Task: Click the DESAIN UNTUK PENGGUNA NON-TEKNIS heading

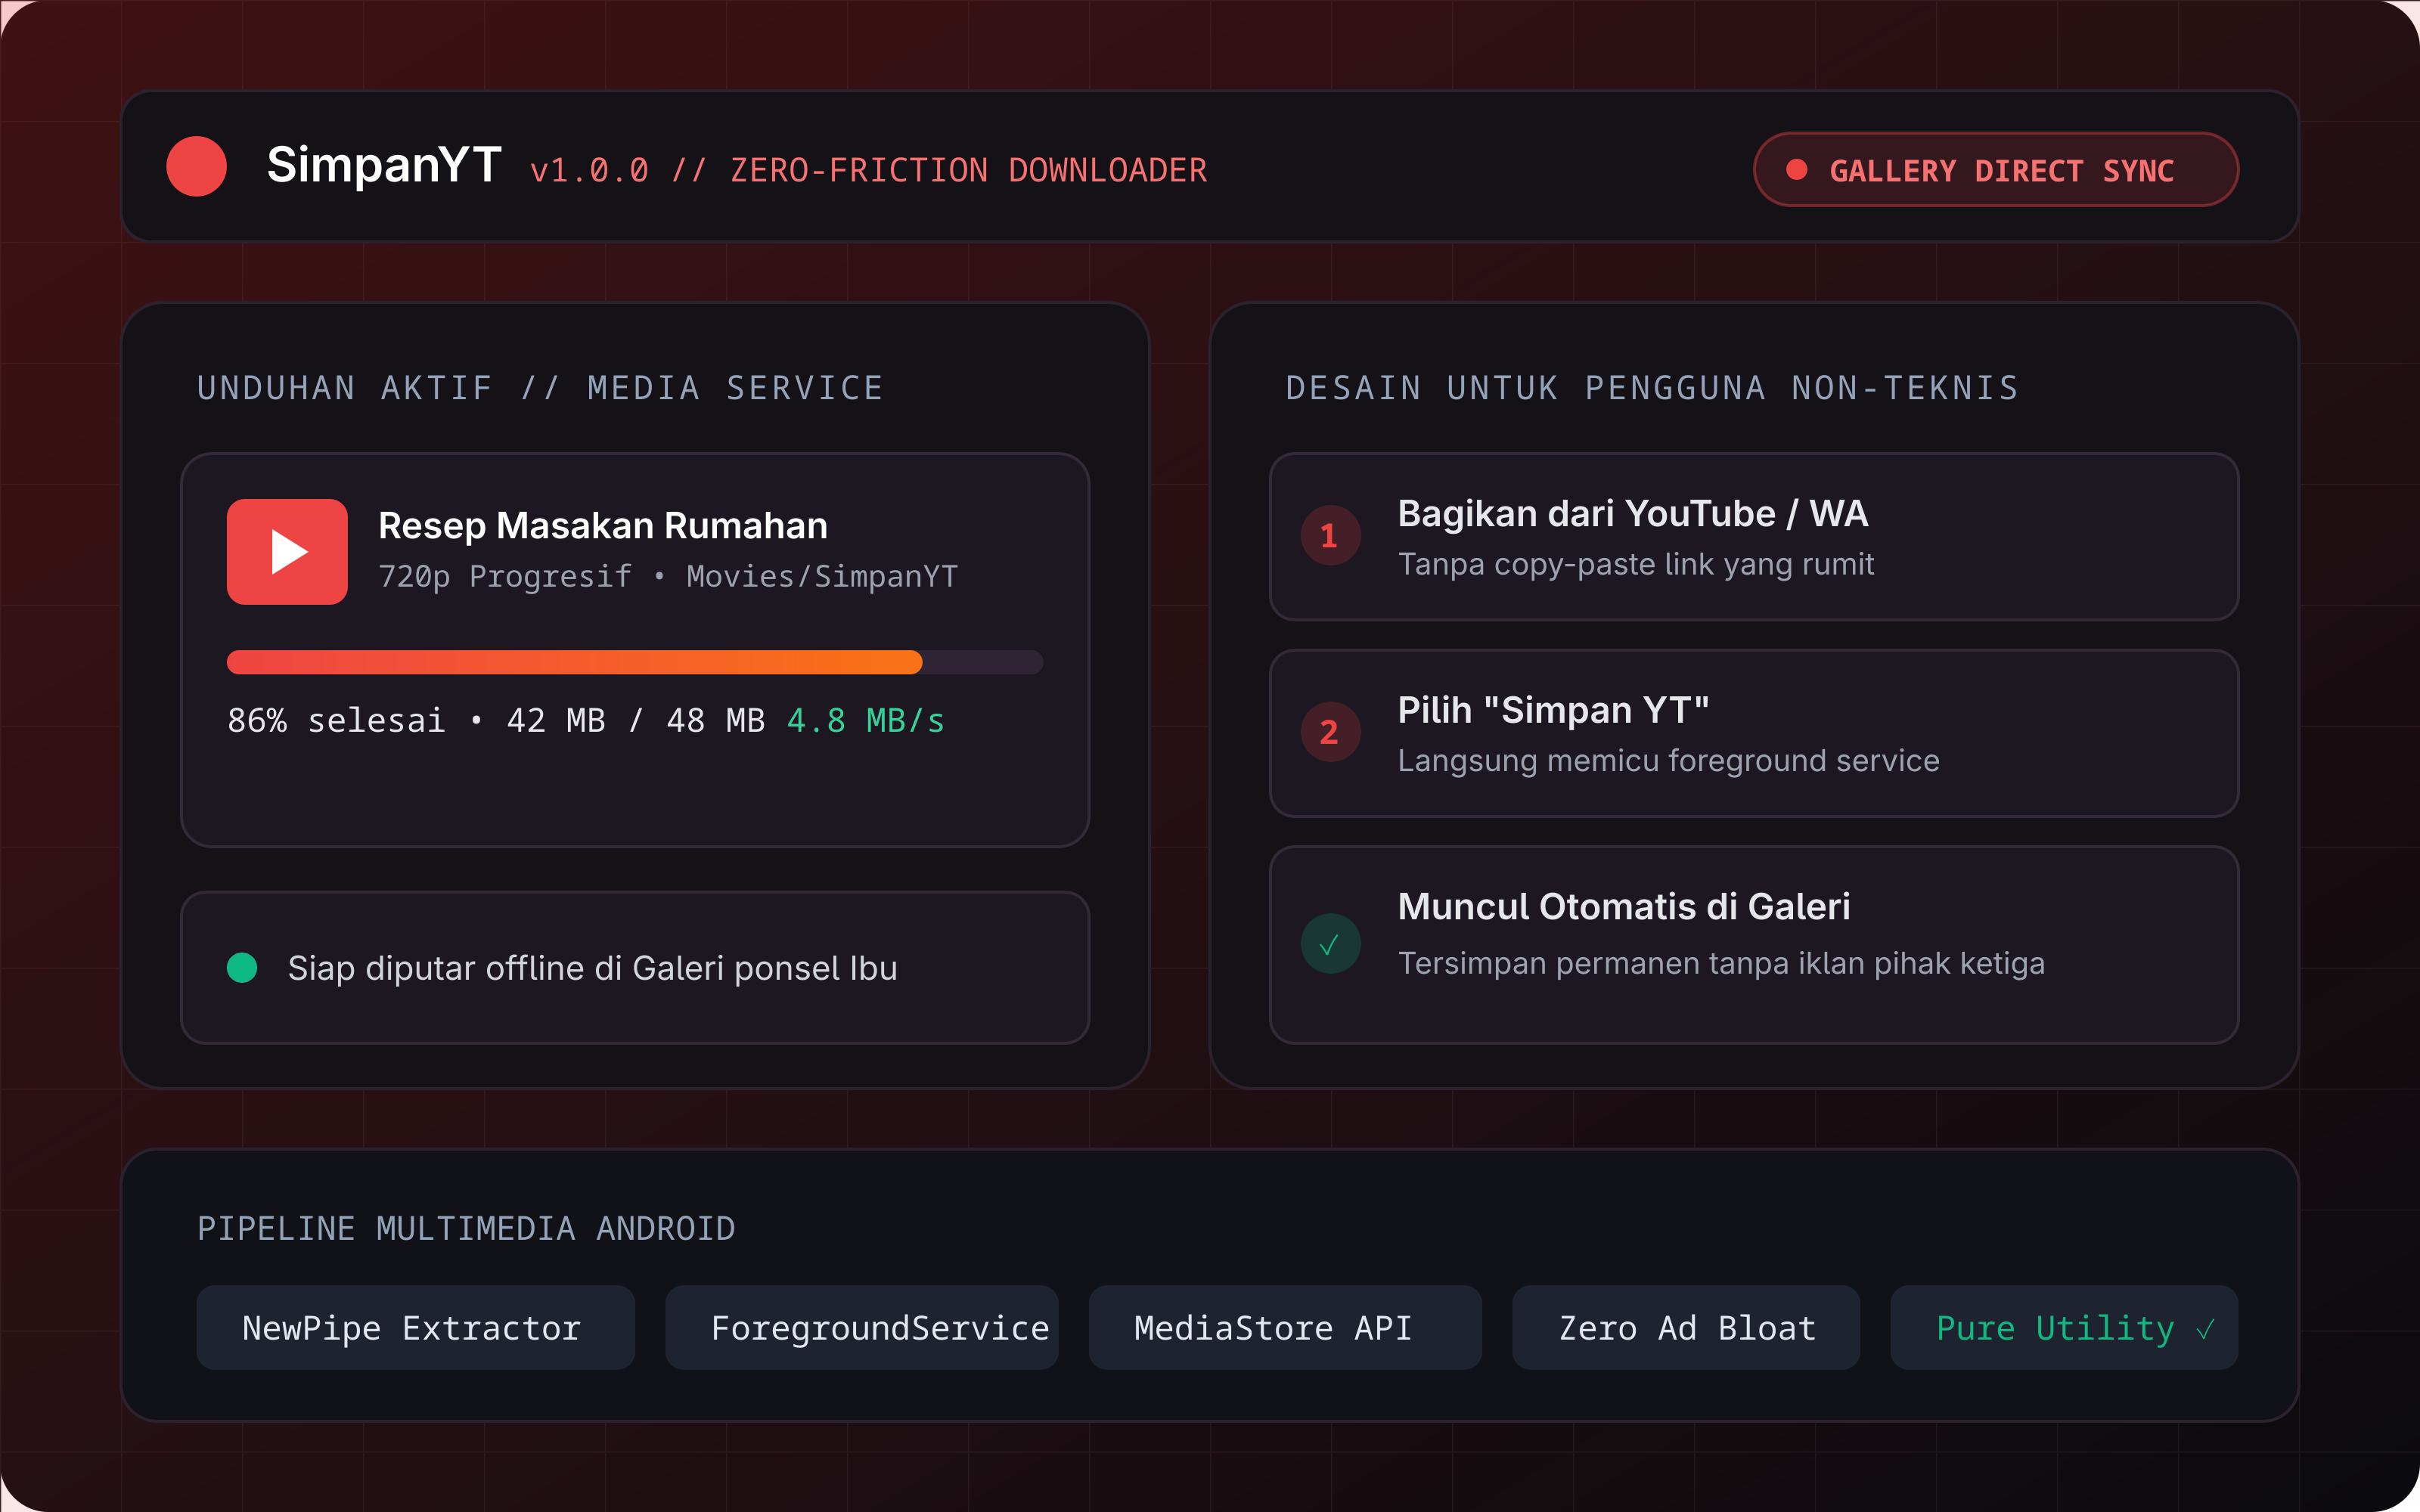Action: 1652,388
